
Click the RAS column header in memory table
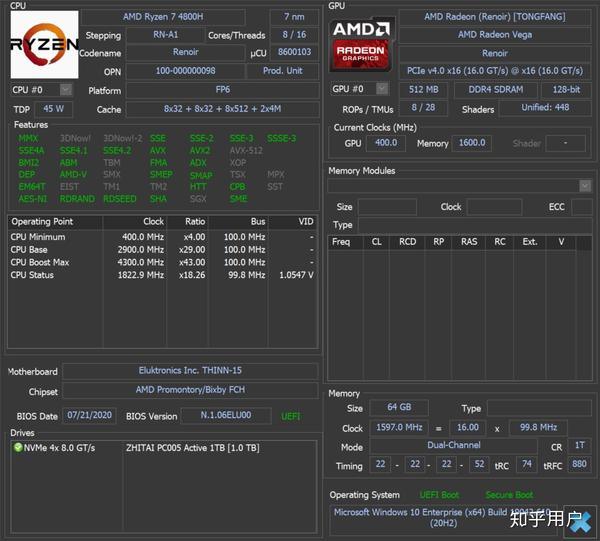click(468, 242)
